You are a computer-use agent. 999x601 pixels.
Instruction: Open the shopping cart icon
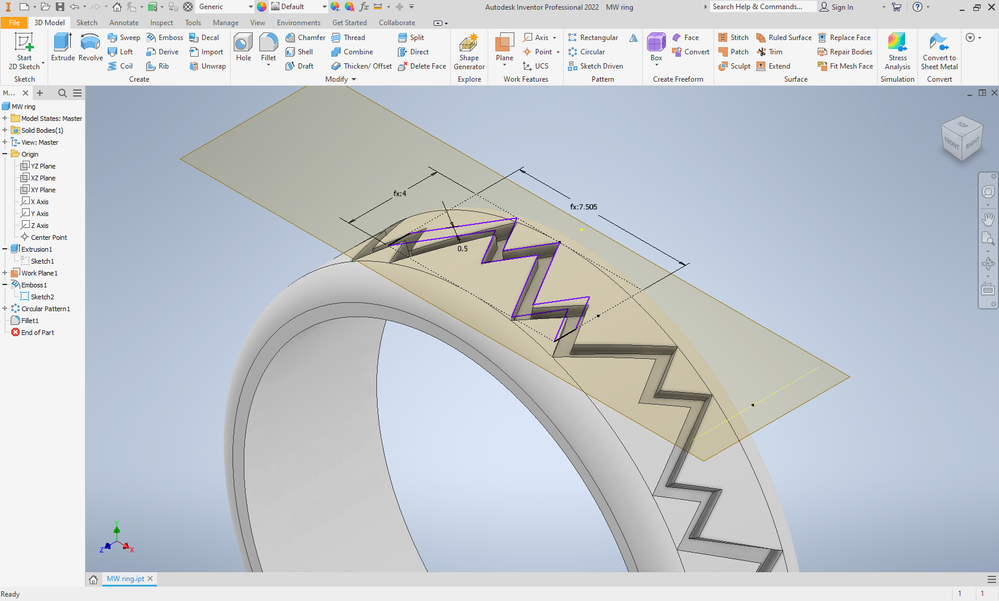pyautogui.click(x=896, y=7)
